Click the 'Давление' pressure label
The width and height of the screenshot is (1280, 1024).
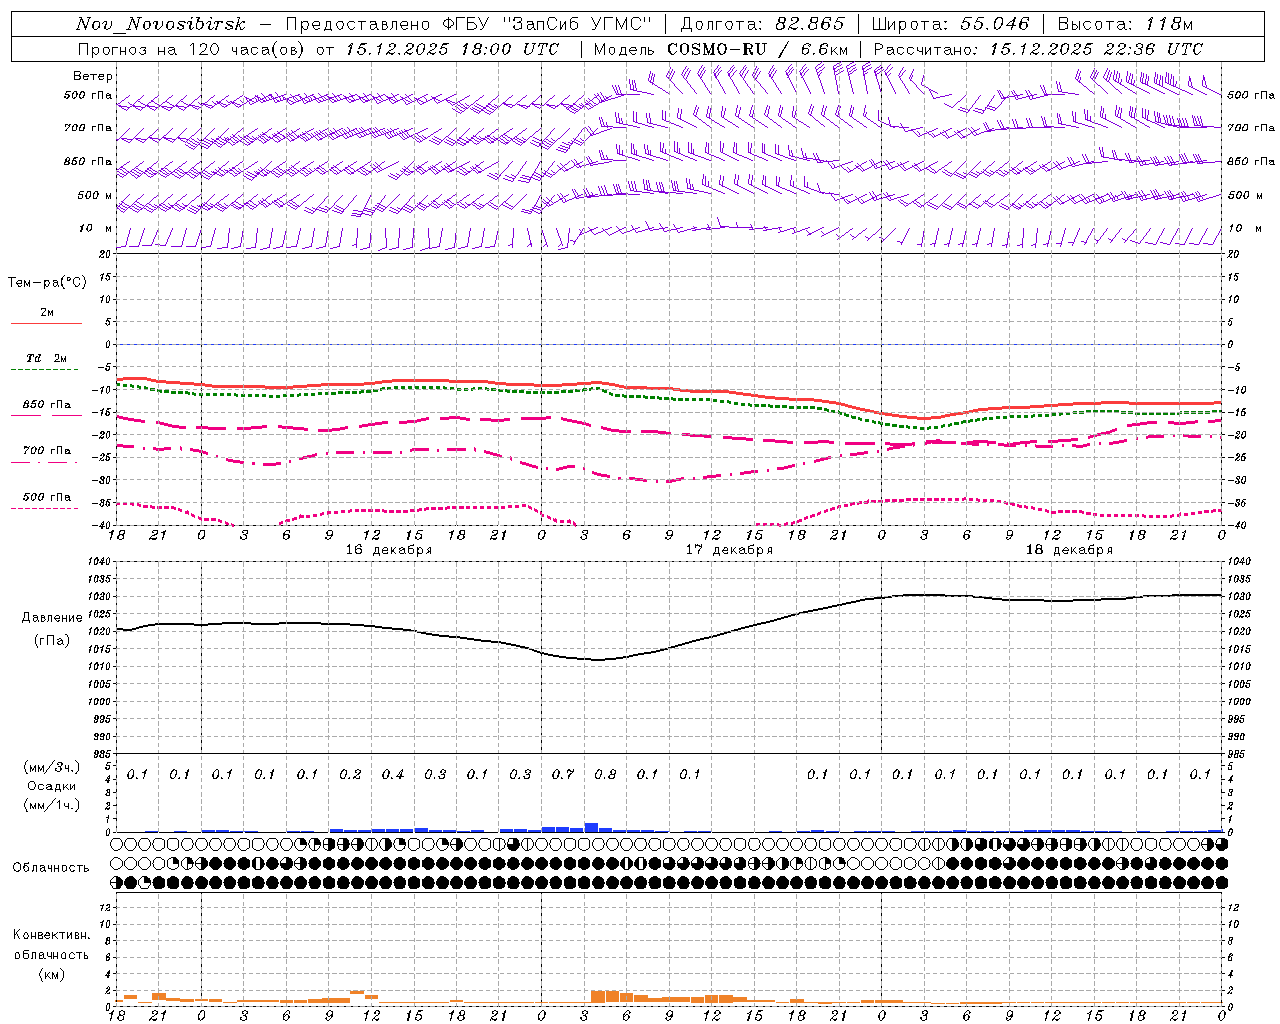coord(52,618)
